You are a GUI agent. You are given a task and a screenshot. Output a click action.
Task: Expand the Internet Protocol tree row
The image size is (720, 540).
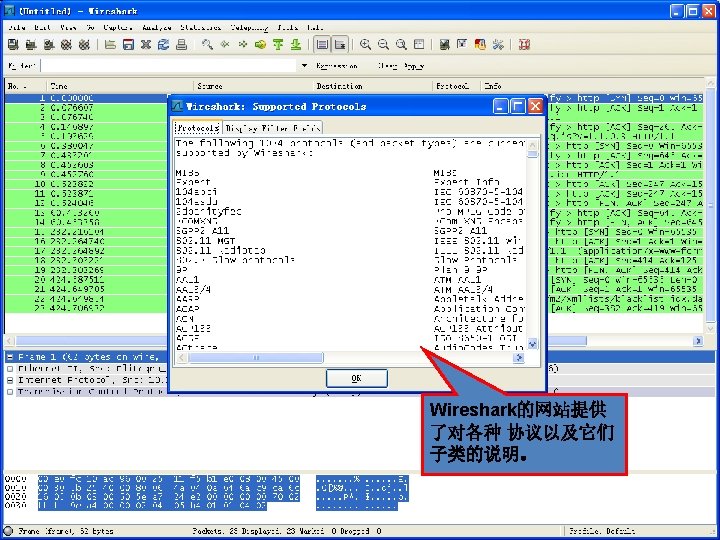pyautogui.click(x=10, y=380)
